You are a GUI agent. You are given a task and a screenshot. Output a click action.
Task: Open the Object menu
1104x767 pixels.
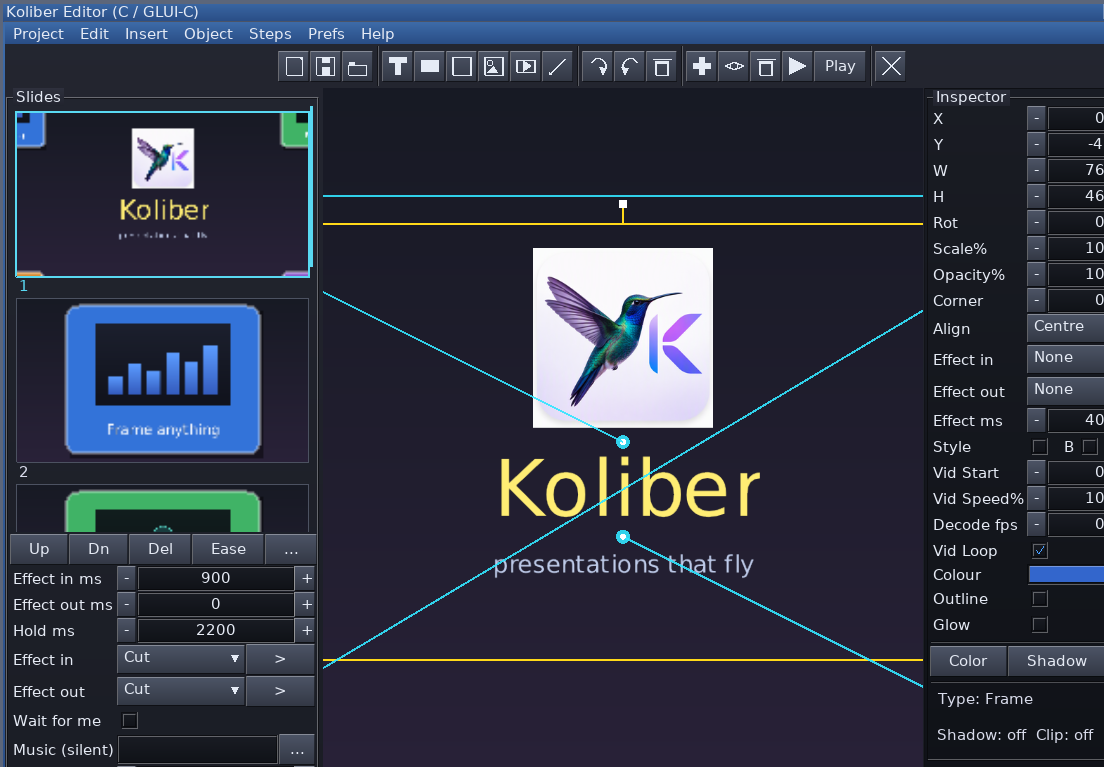208,34
